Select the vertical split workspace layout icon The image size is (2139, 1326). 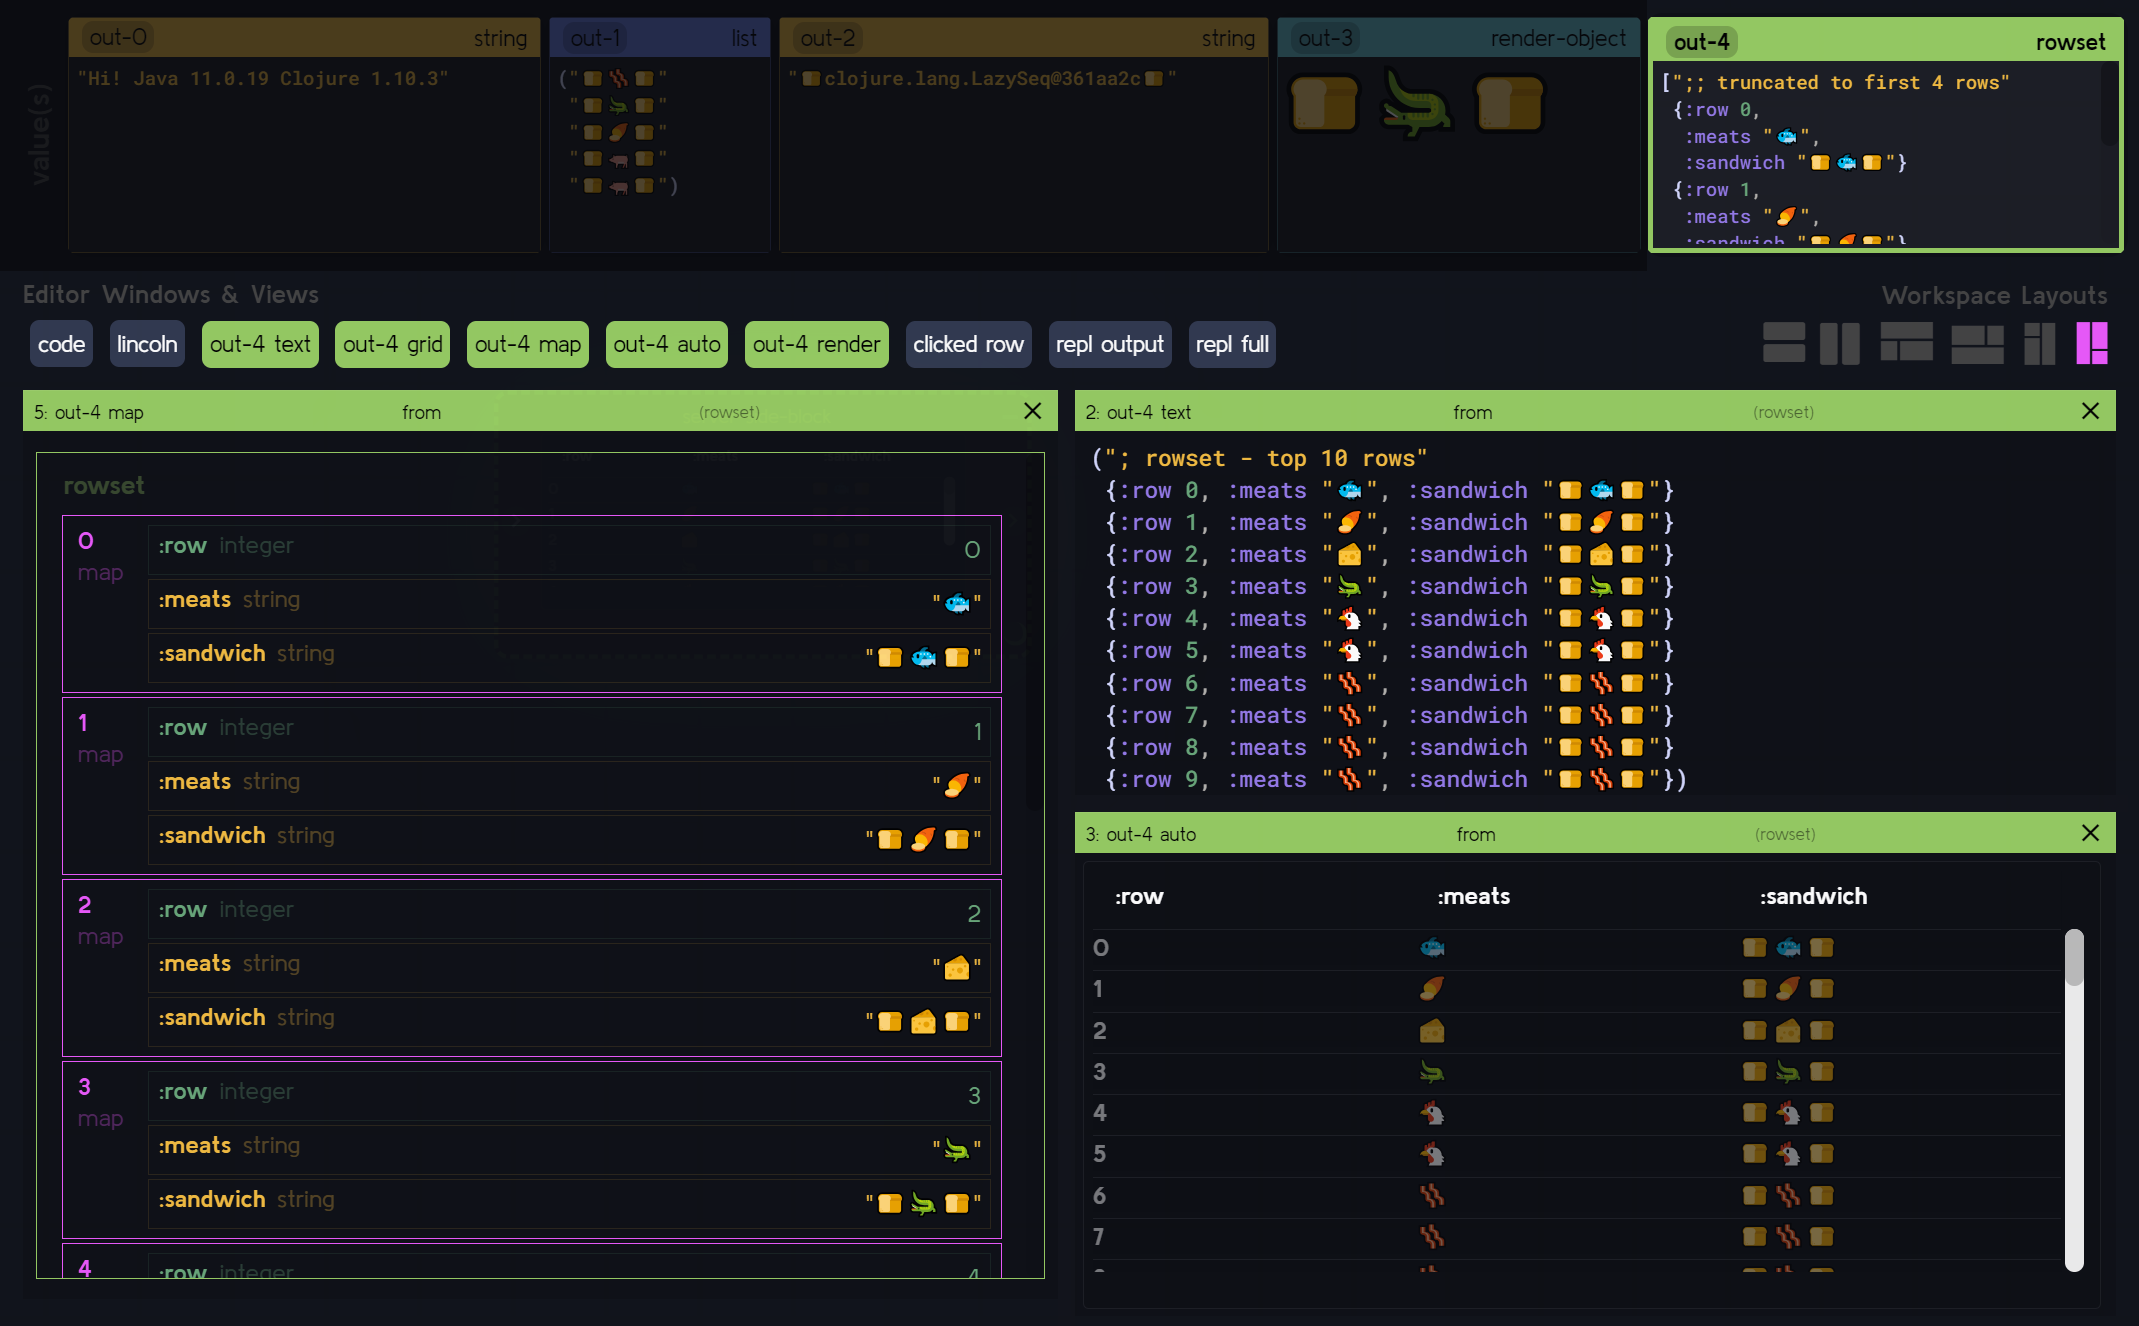pyautogui.click(x=1833, y=342)
